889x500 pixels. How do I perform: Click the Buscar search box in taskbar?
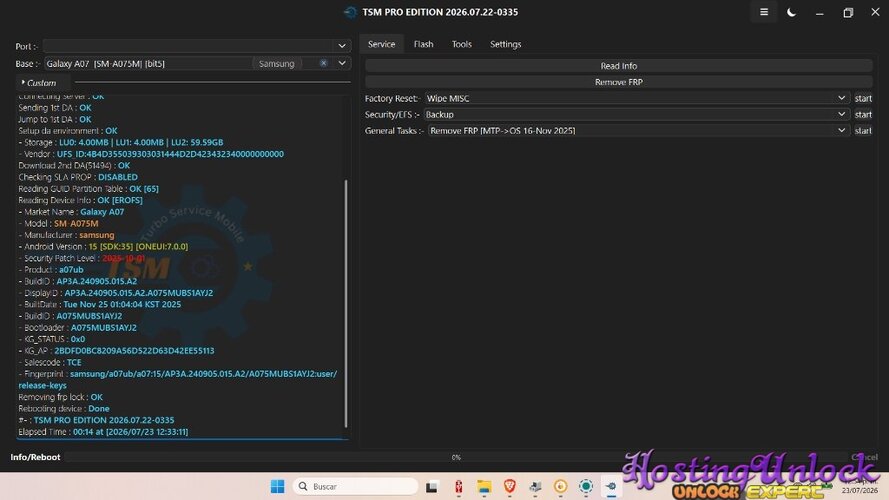(355, 486)
